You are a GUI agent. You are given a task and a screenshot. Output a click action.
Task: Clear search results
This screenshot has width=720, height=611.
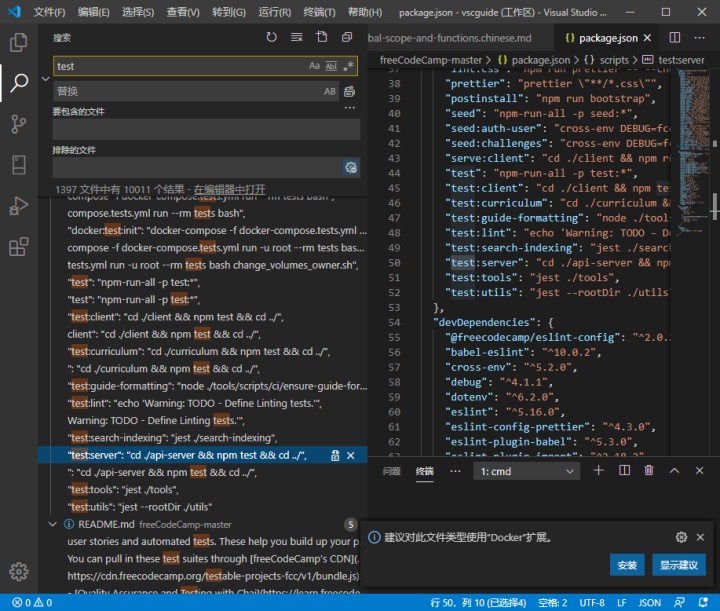tap(297, 37)
